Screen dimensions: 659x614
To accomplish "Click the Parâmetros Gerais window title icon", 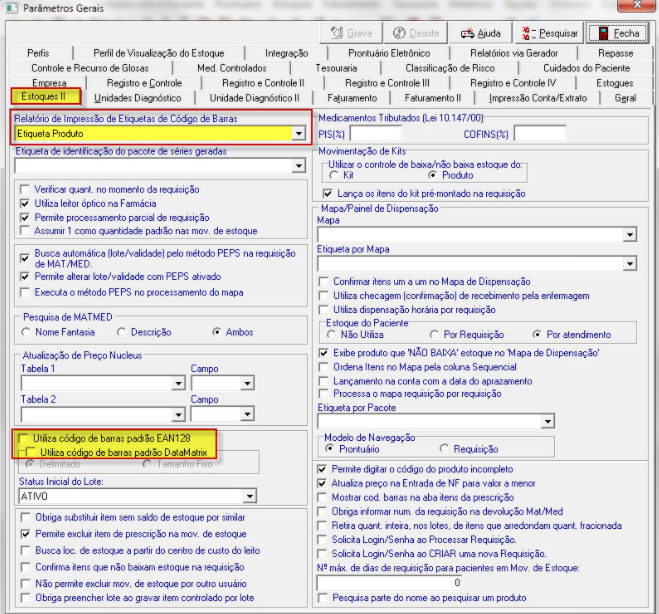I will click(11, 8).
